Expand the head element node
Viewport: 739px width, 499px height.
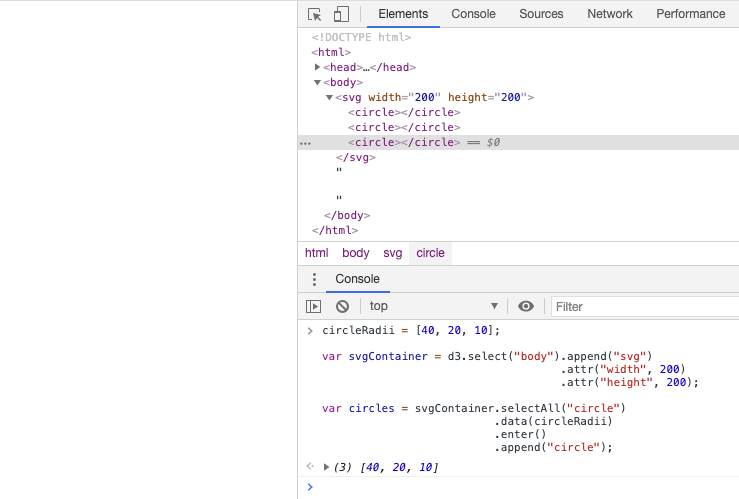(x=318, y=67)
